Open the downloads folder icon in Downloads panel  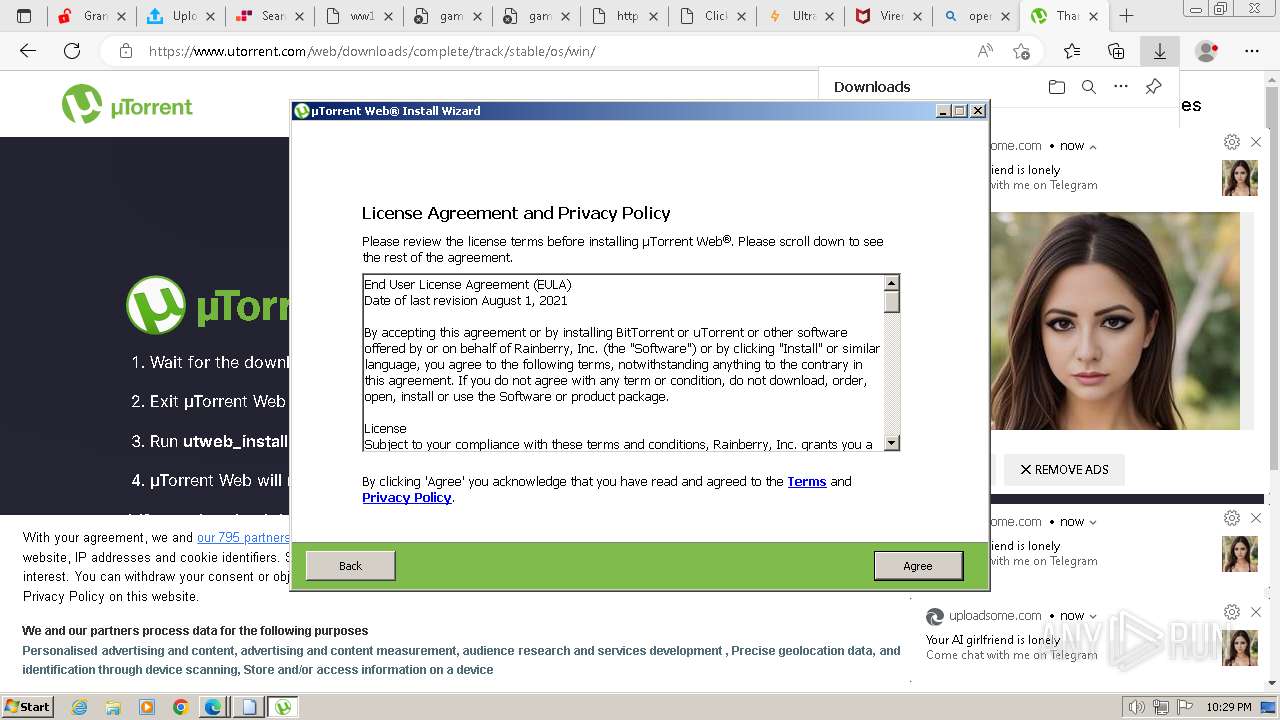click(x=1057, y=87)
